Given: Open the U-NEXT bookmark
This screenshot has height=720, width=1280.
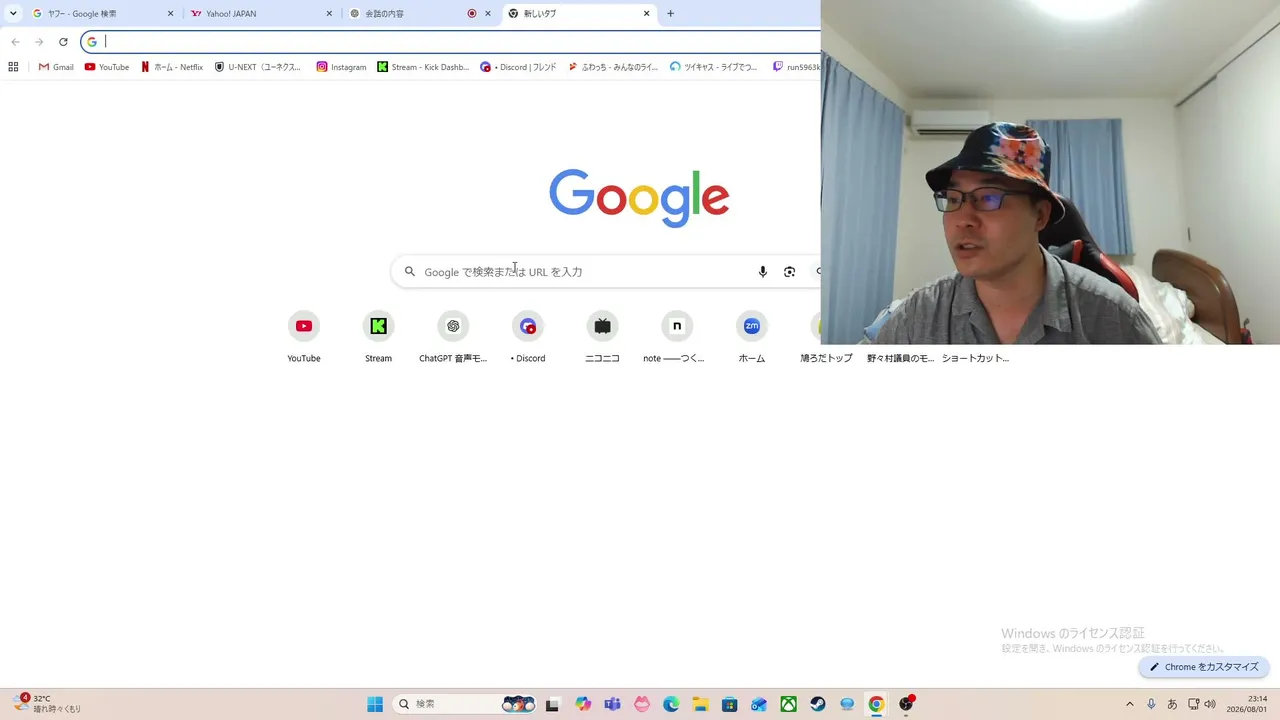Looking at the screenshot, I should point(258,67).
